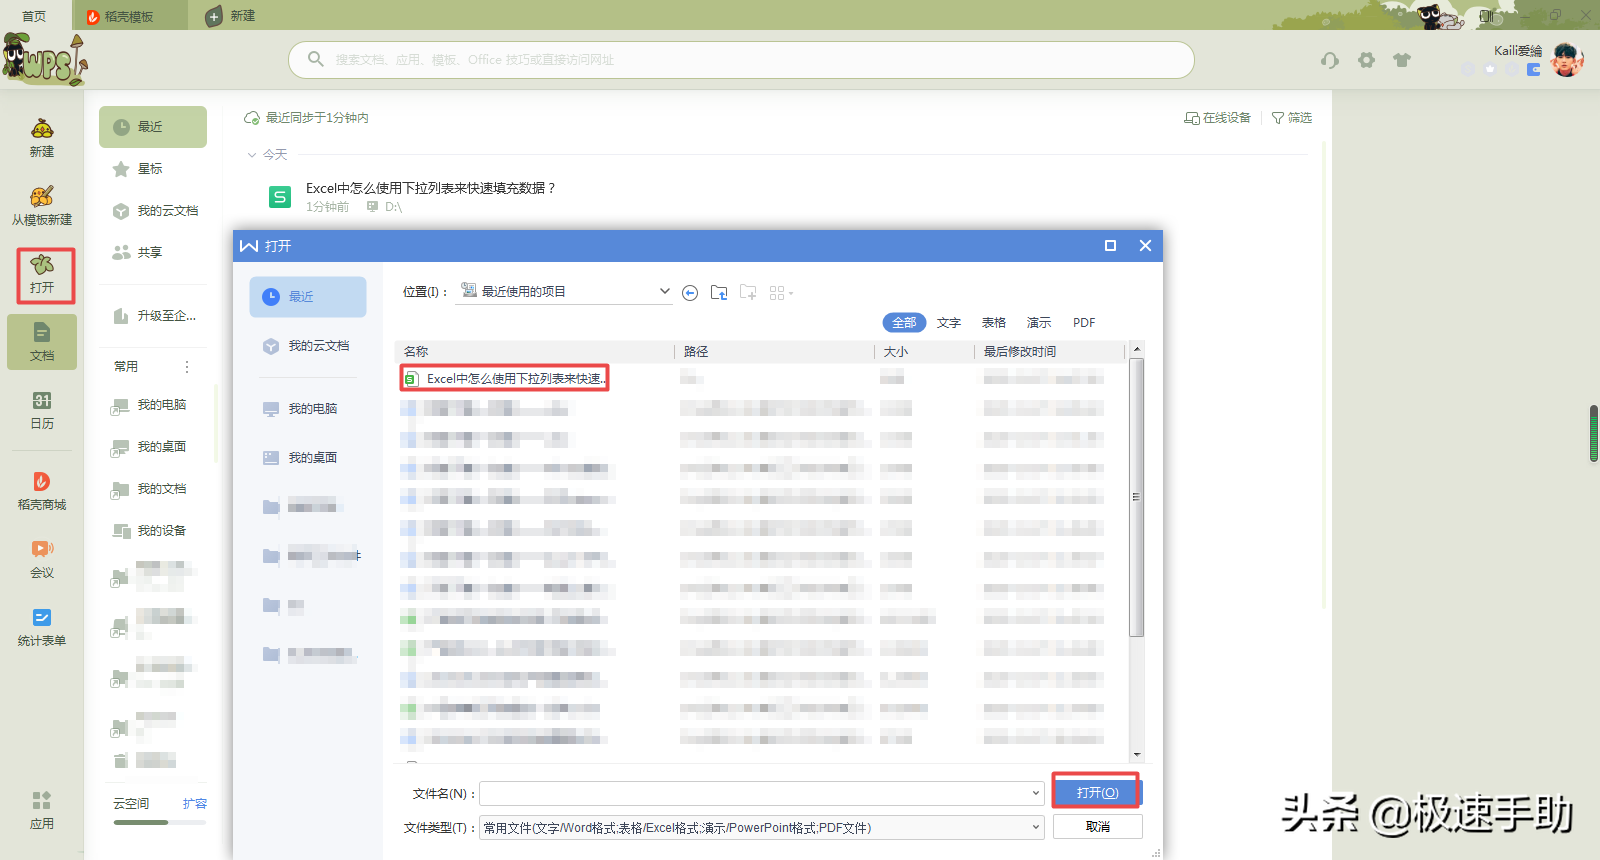Click the WPS mascot logo
This screenshot has width=1600, height=860.
pos(44,60)
